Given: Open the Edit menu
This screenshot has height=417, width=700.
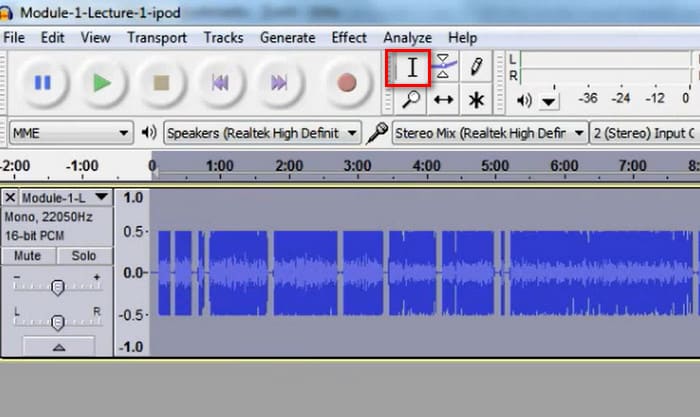Looking at the screenshot, I should point(53,38).
